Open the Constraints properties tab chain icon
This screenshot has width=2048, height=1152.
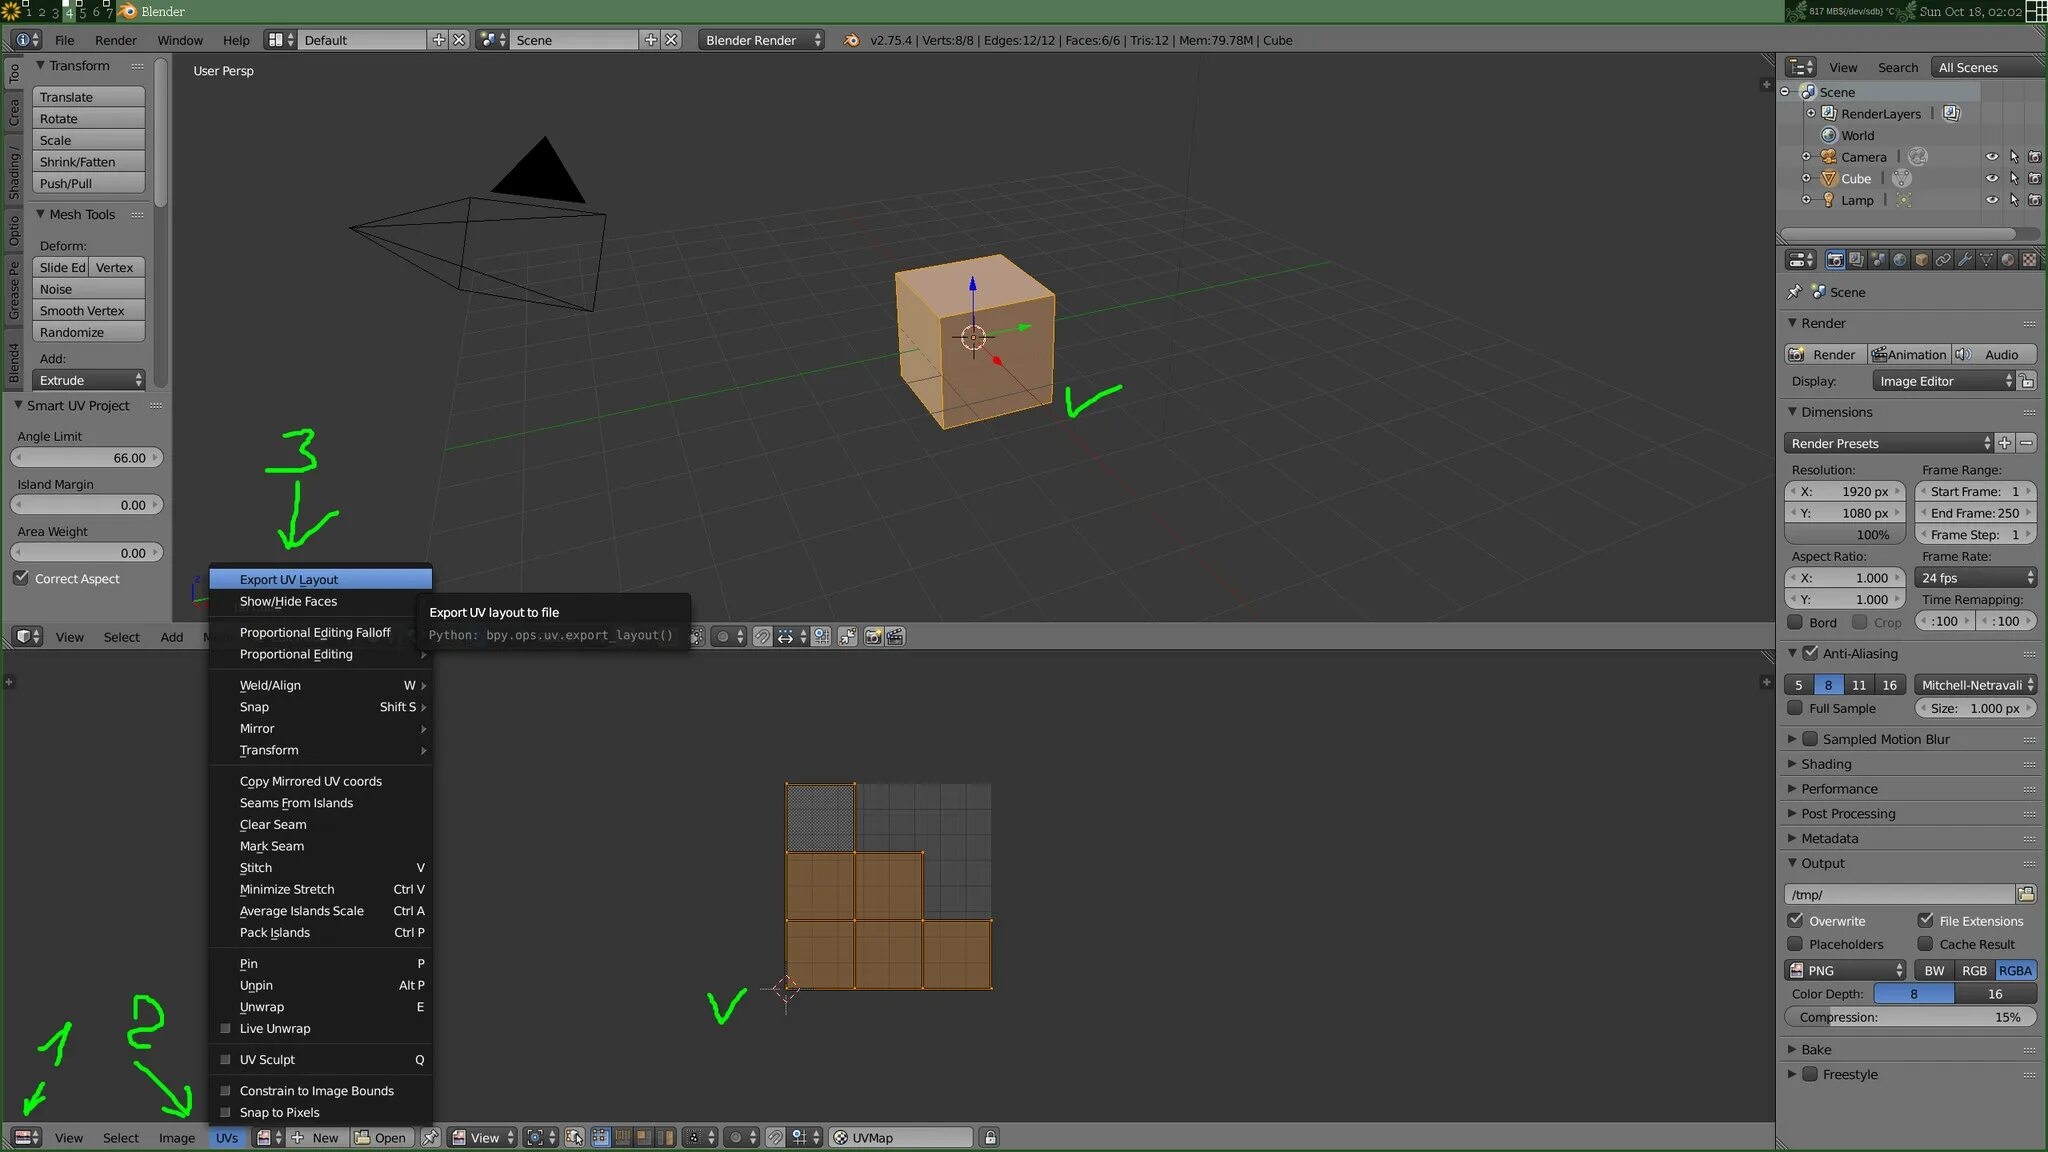click(x=1943, y=260)
